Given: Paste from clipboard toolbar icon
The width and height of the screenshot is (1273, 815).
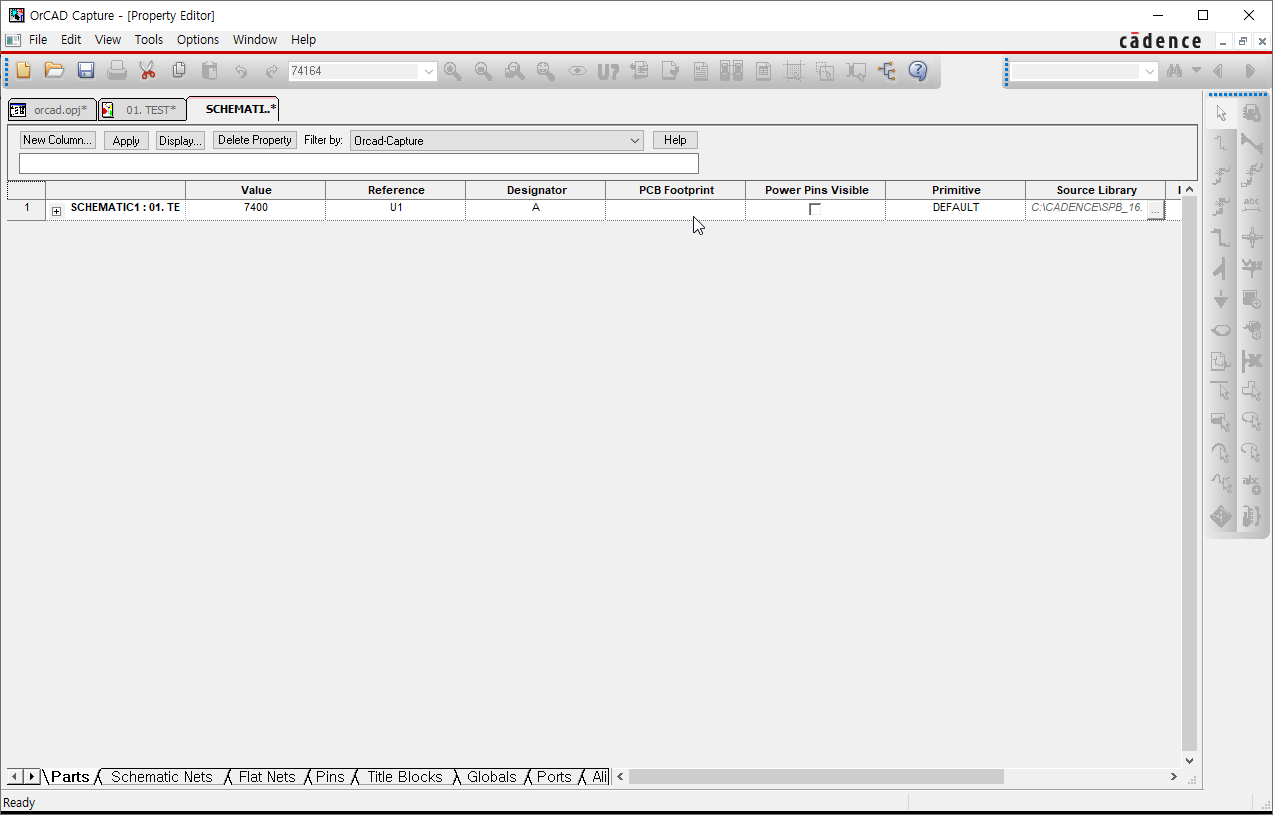Looking at the screenshot, I should click(210, 71).
